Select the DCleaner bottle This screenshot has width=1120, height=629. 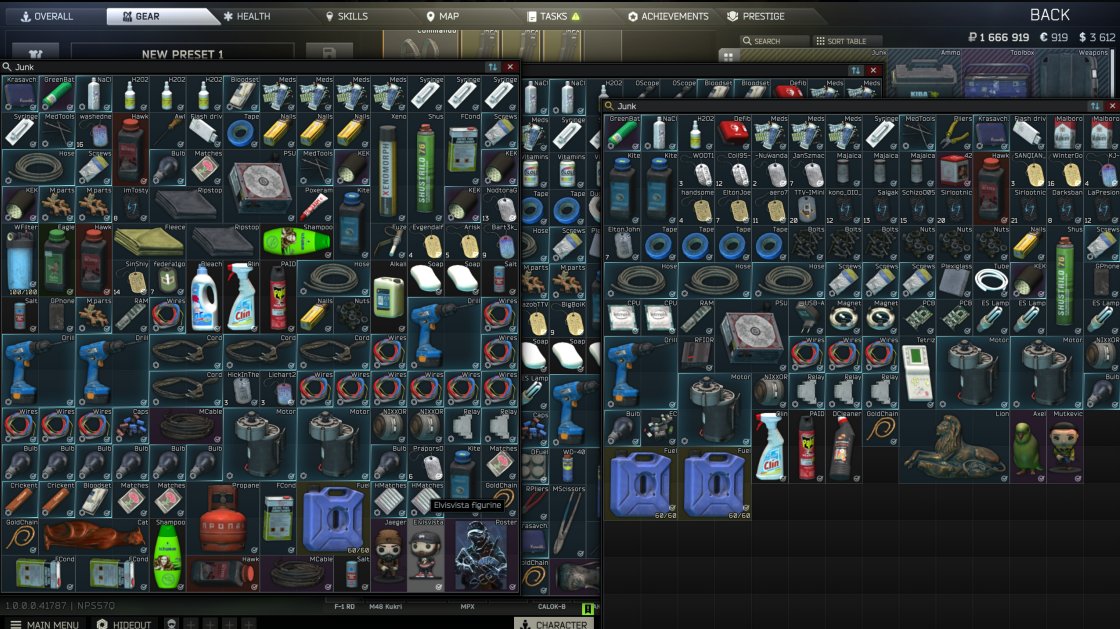tap(844, 446)
